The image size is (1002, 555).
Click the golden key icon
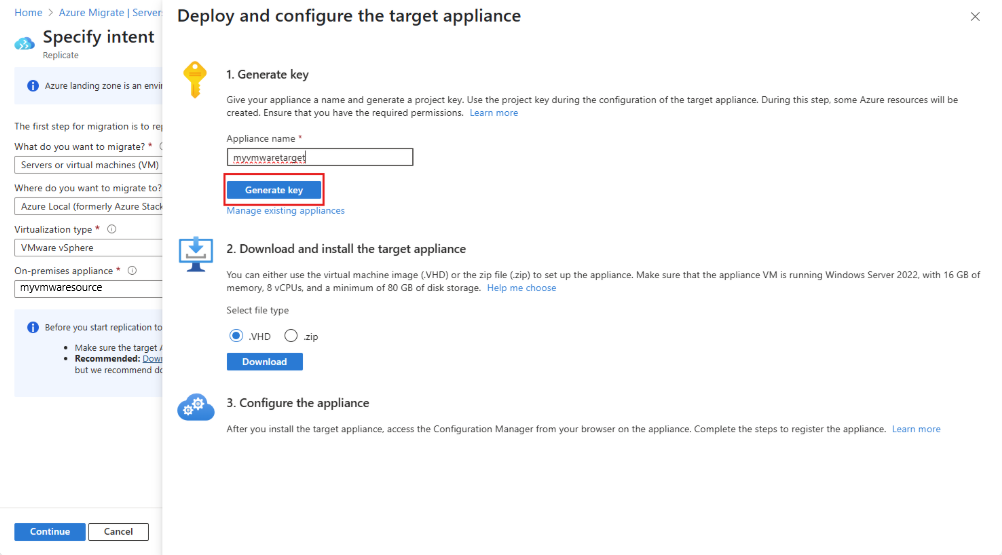195,80
